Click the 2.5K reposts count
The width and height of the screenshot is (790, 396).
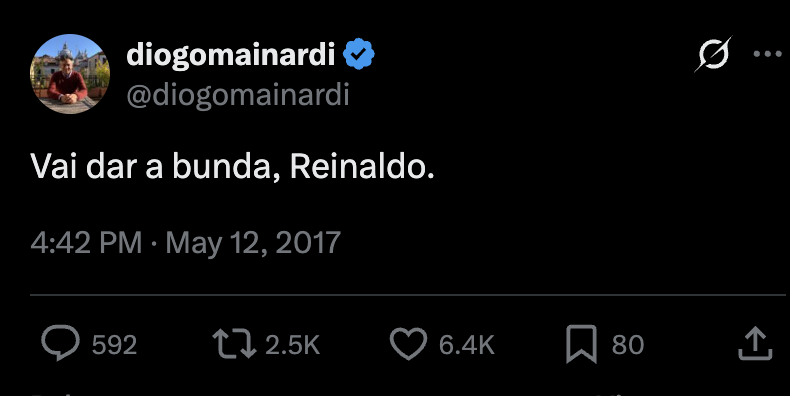coord(293,345)
